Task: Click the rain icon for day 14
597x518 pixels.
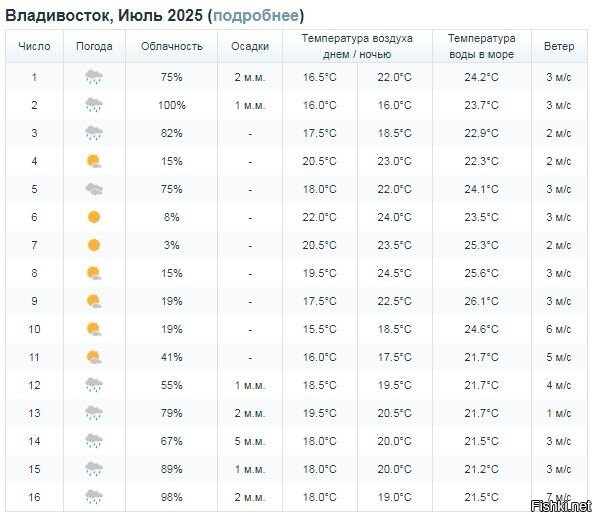Action: [94, 441]
